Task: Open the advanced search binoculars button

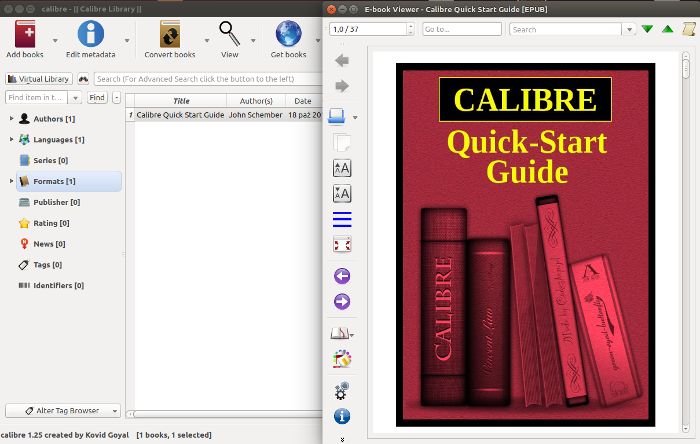Action: coord(83,79)
